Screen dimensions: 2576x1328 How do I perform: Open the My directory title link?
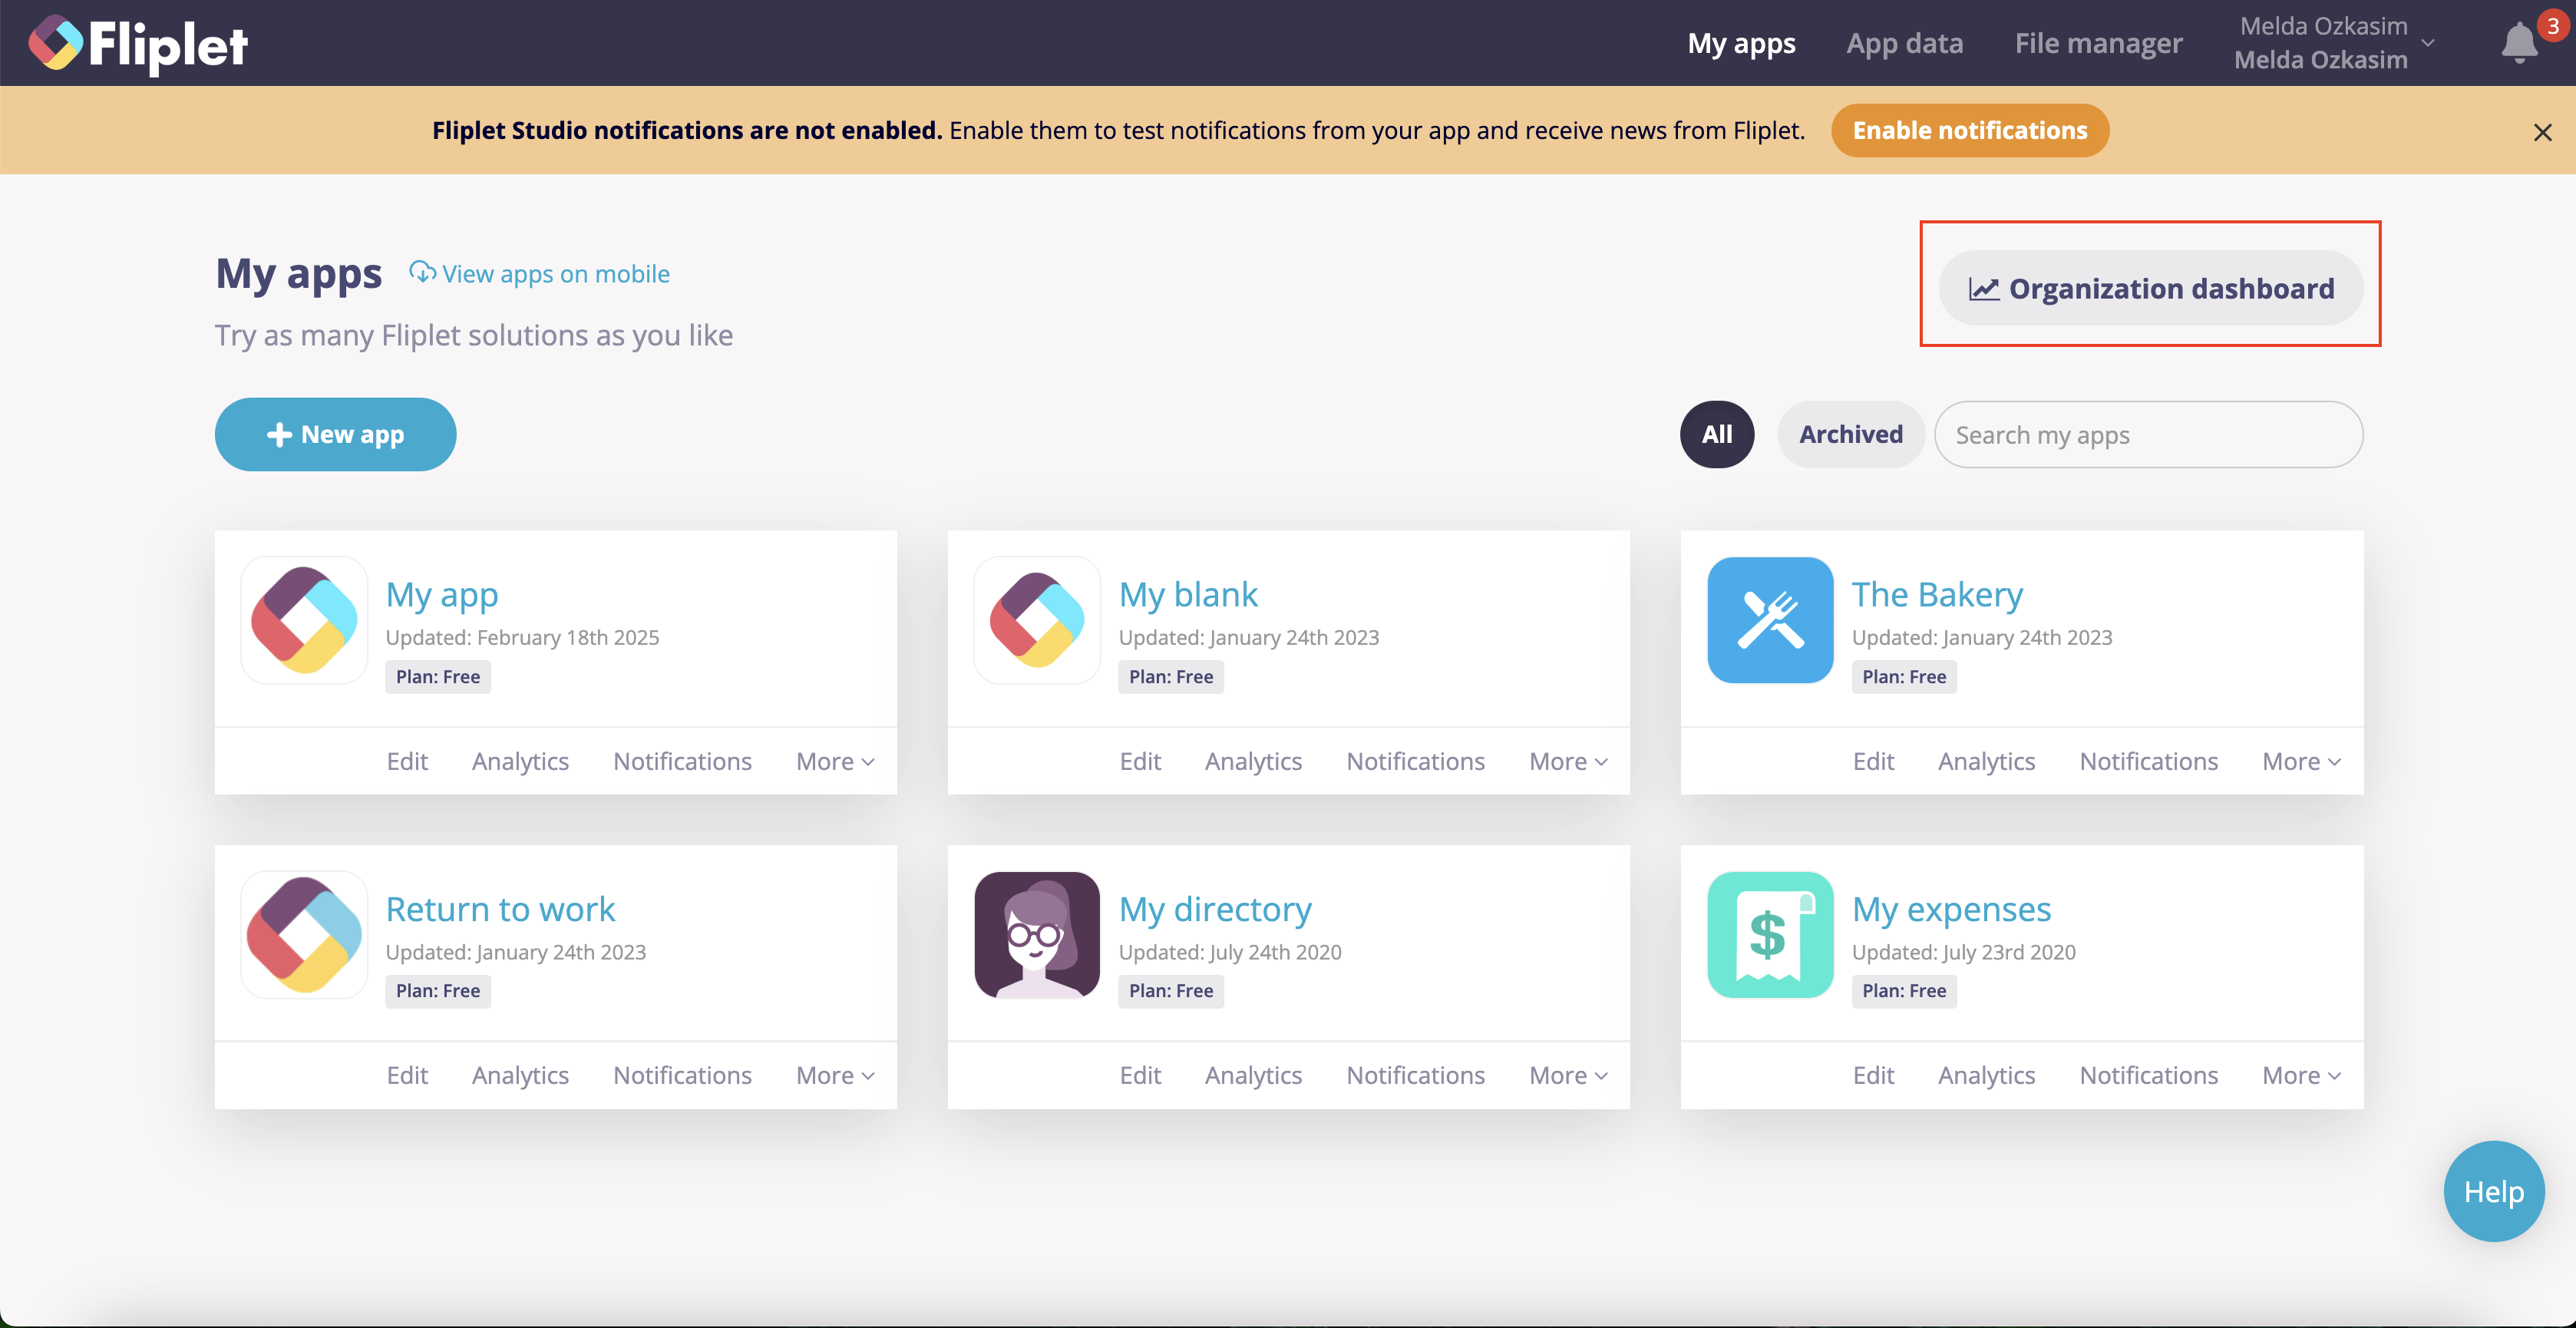pos(1215,908)
